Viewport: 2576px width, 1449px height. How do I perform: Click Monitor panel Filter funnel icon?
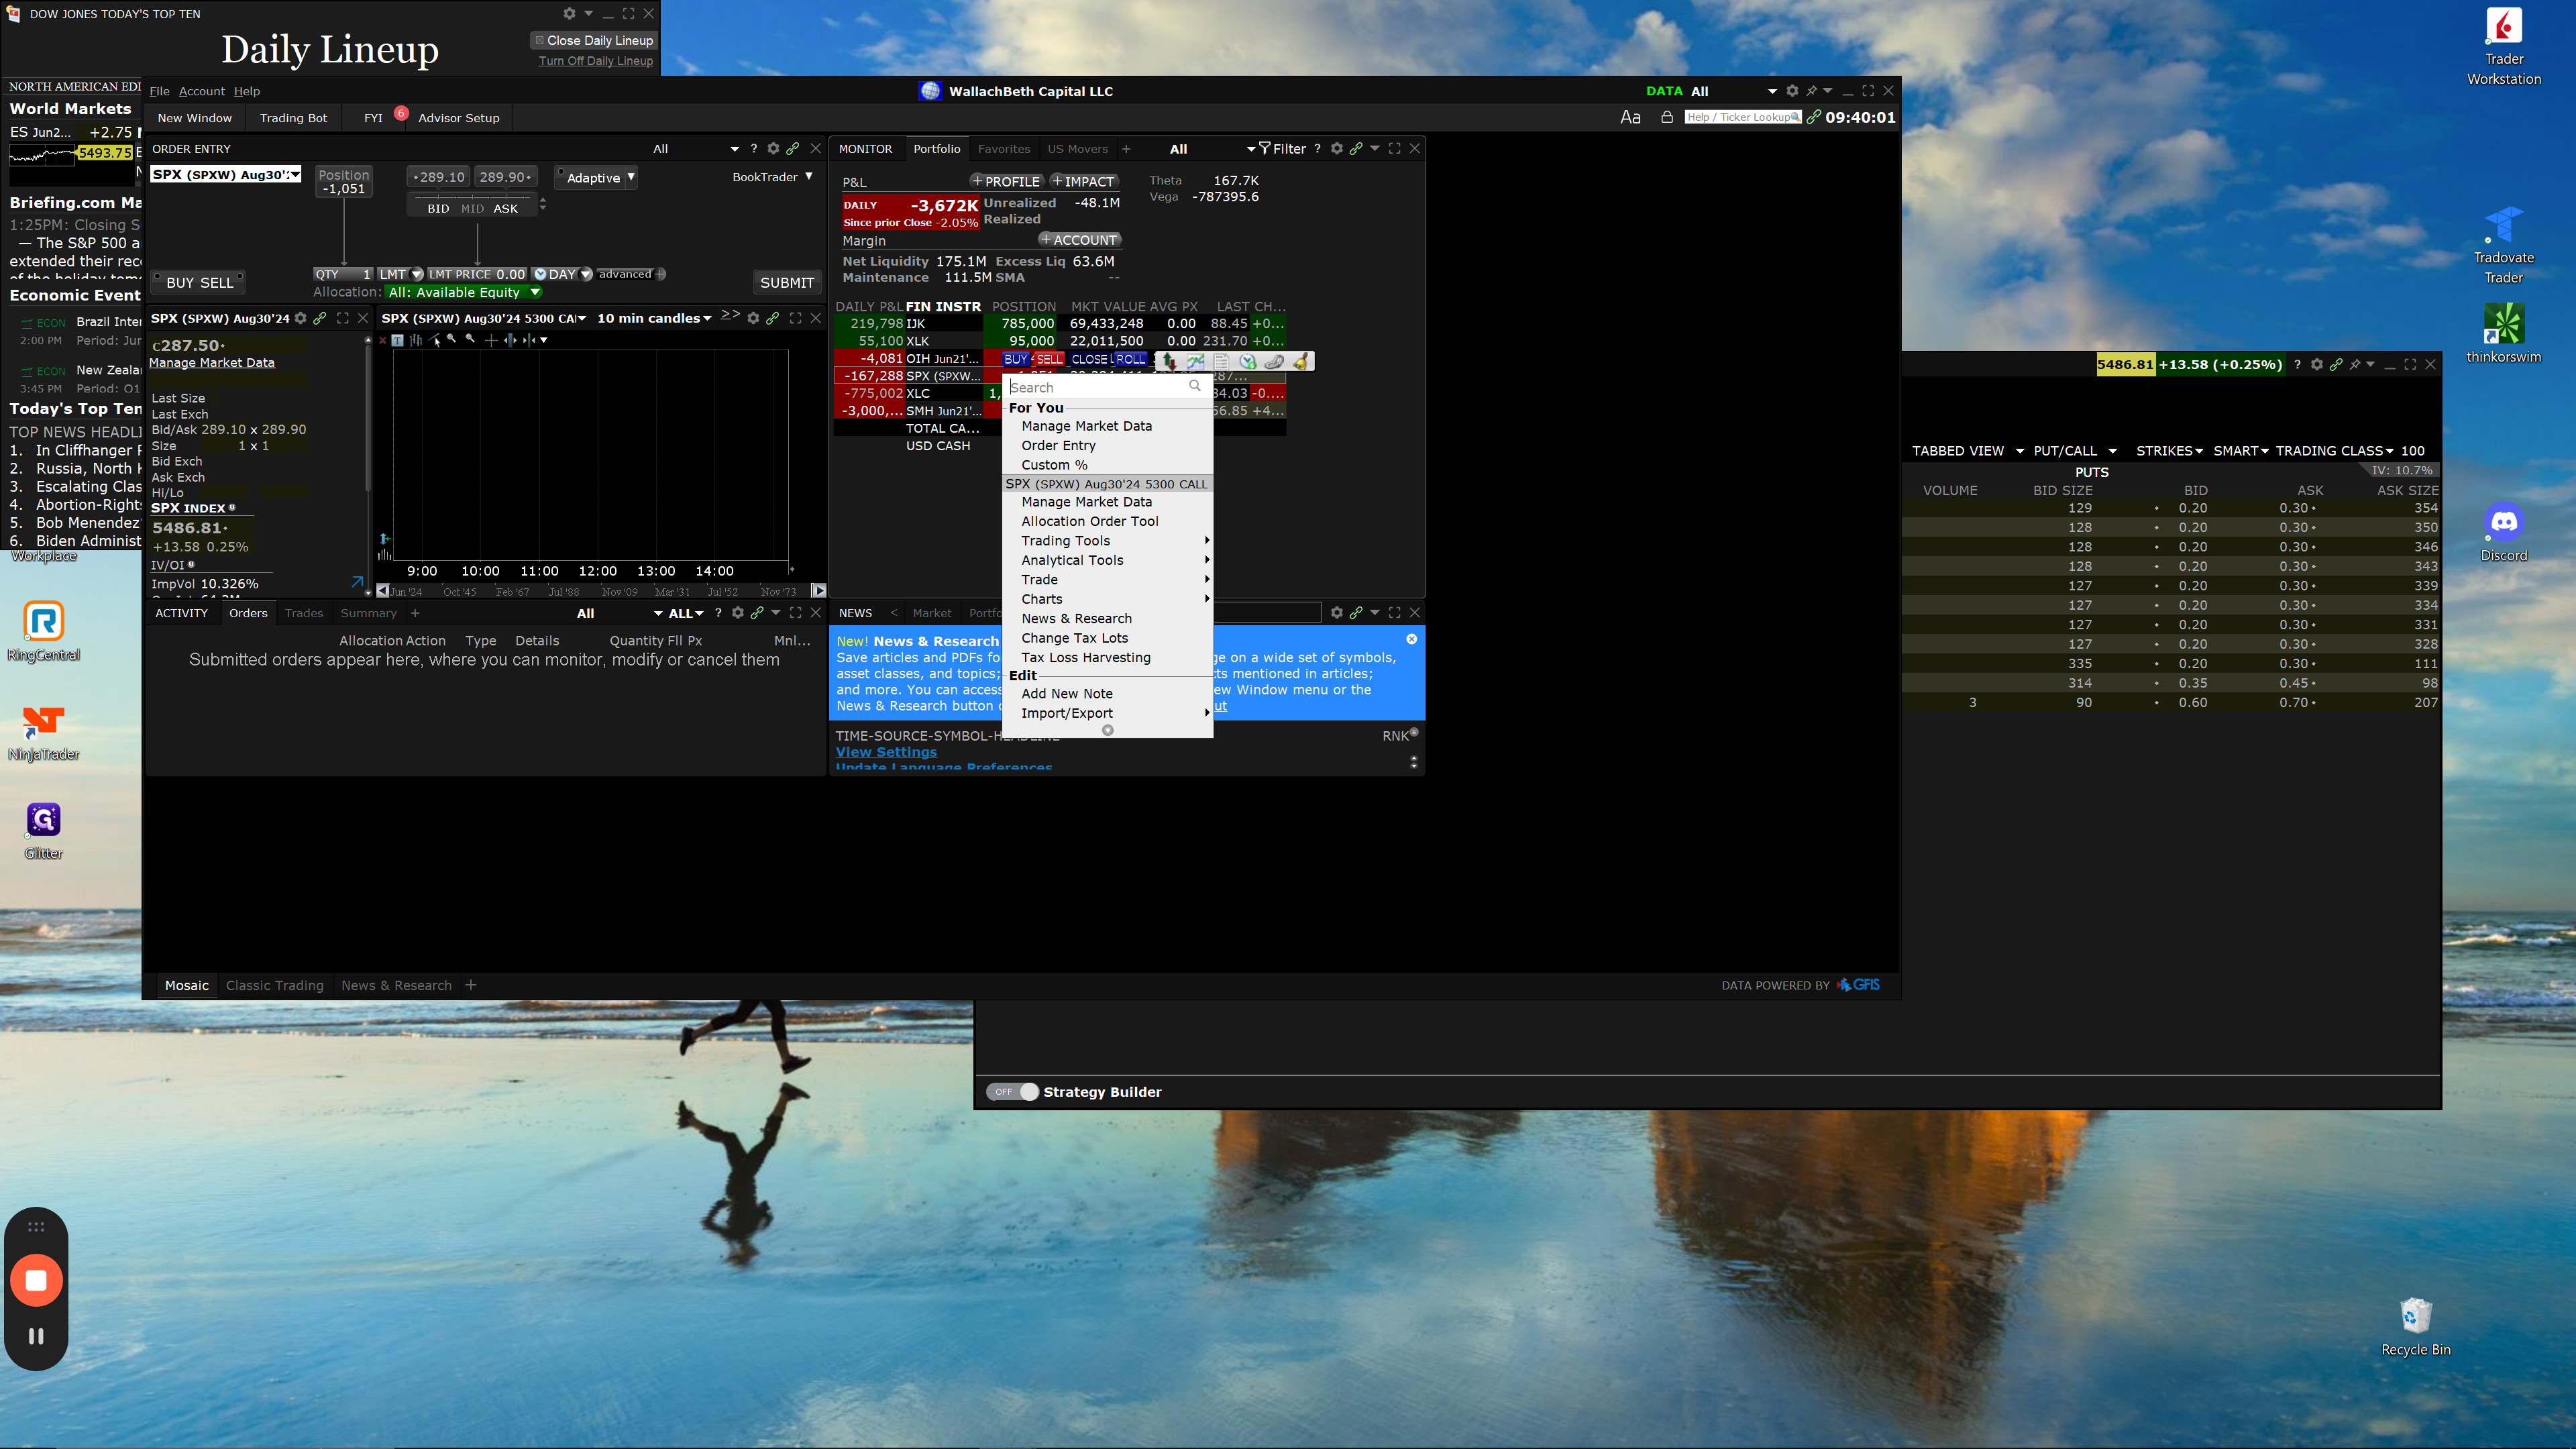click(x=1264, y=148)
